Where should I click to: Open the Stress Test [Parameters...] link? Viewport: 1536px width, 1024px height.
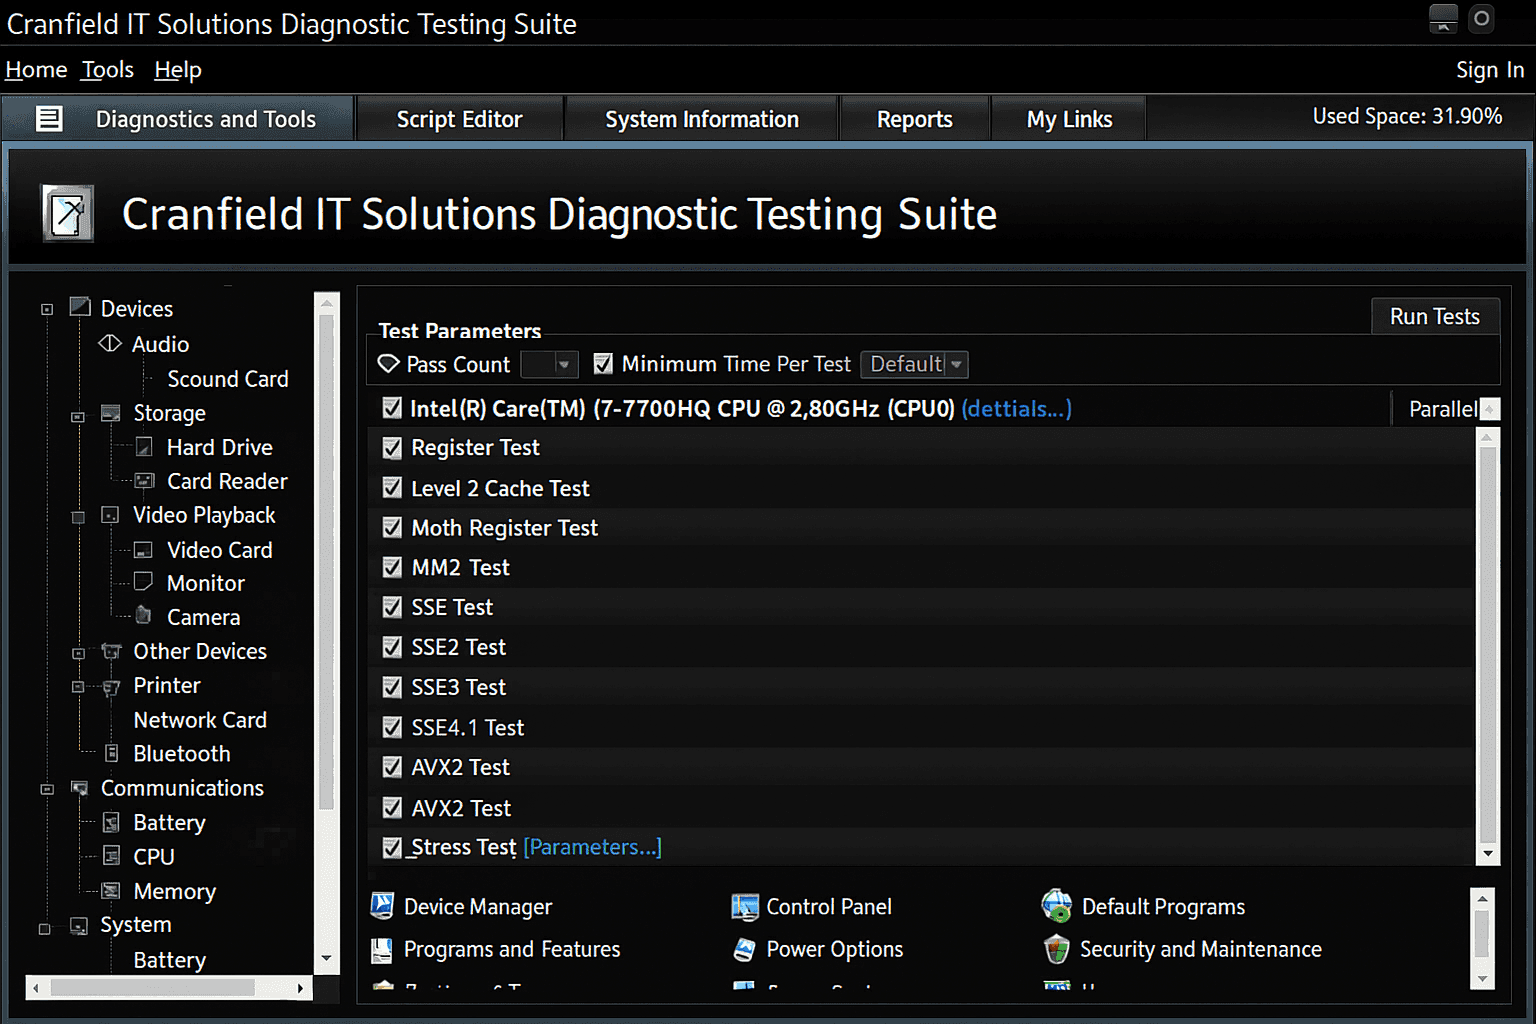(x=592, y=847)
